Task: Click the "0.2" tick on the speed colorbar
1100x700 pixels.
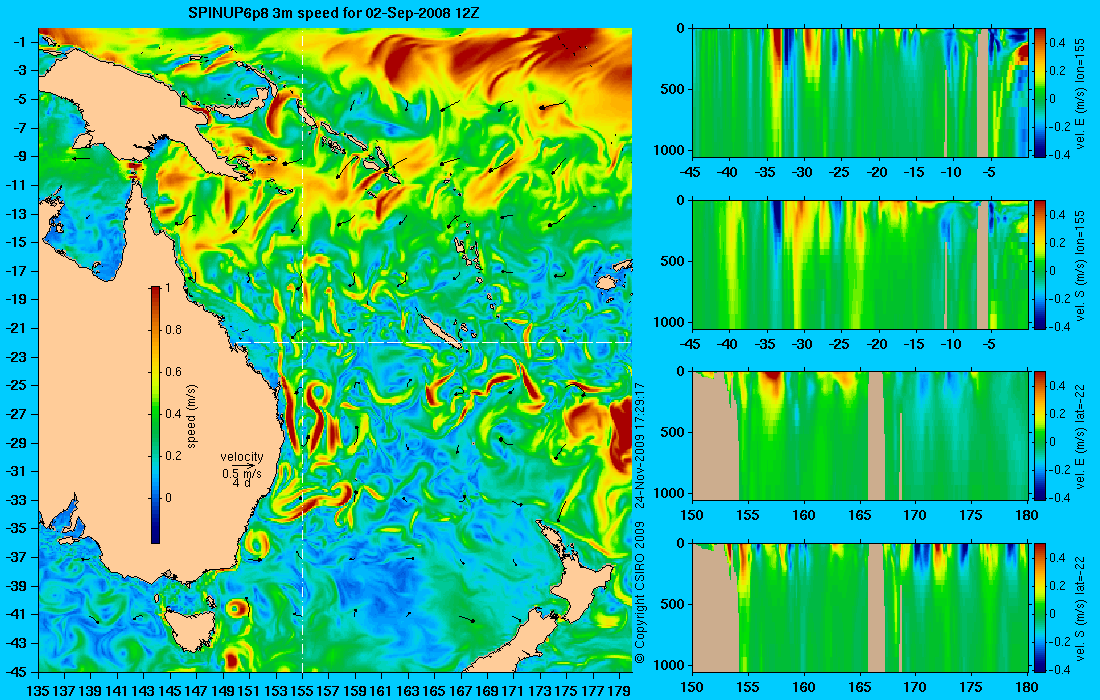Action: (x=173, y=456)
